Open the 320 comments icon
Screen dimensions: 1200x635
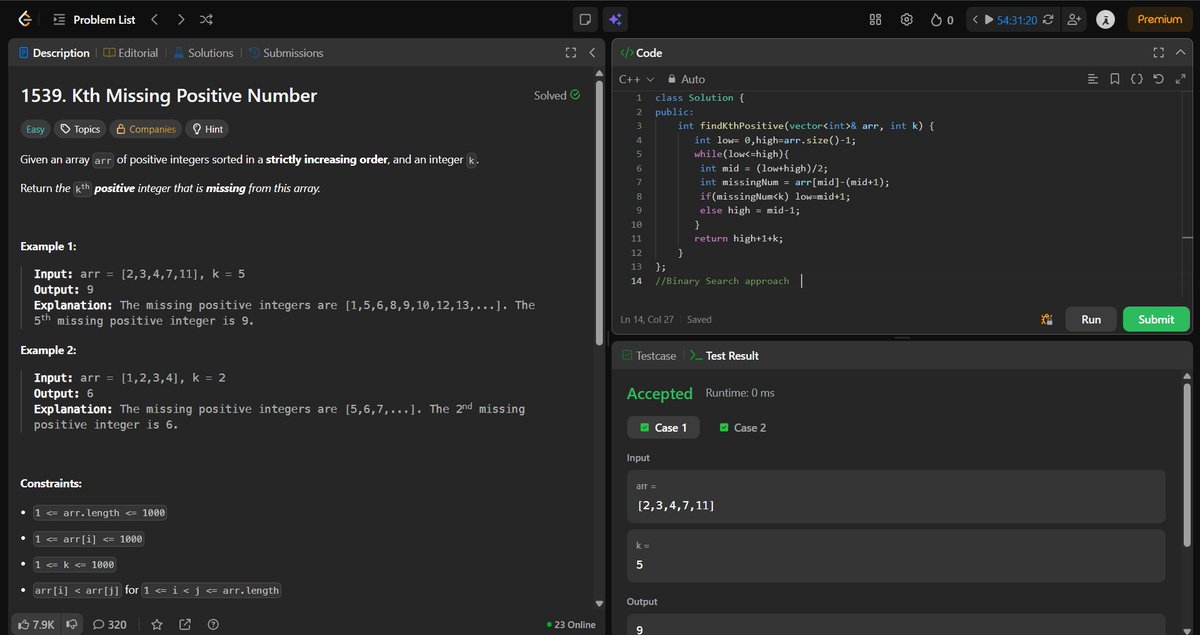point(110,624)
